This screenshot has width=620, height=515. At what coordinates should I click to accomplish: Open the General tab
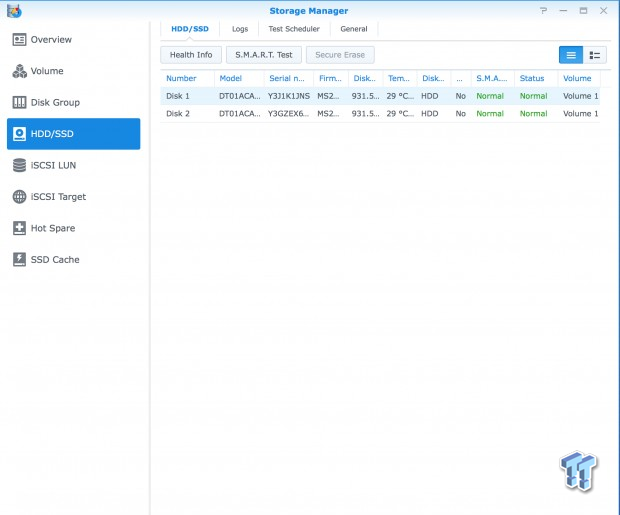[353, 29]
